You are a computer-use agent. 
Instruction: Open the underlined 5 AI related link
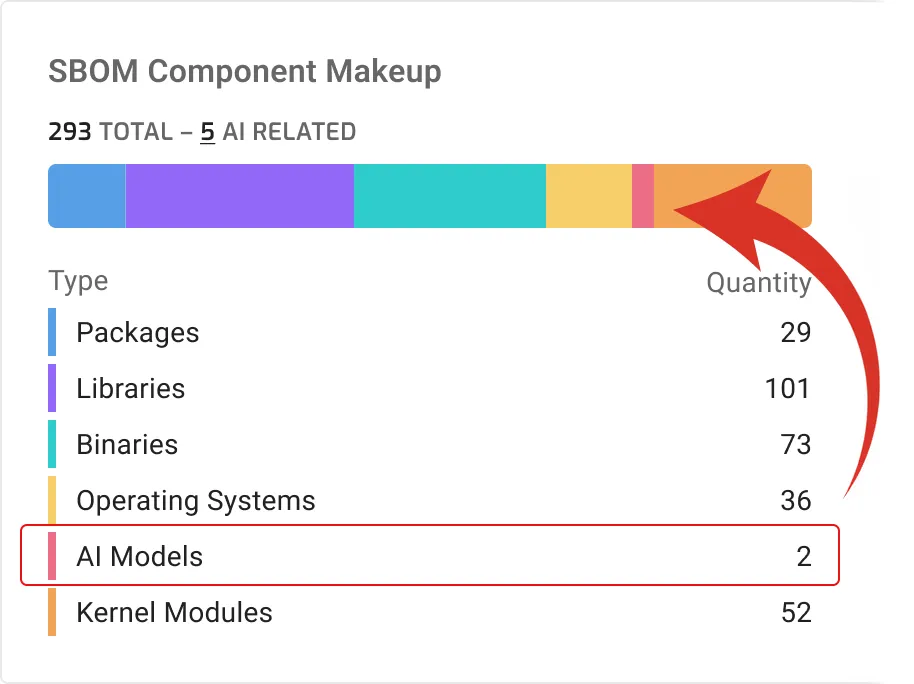coord(208,132)
